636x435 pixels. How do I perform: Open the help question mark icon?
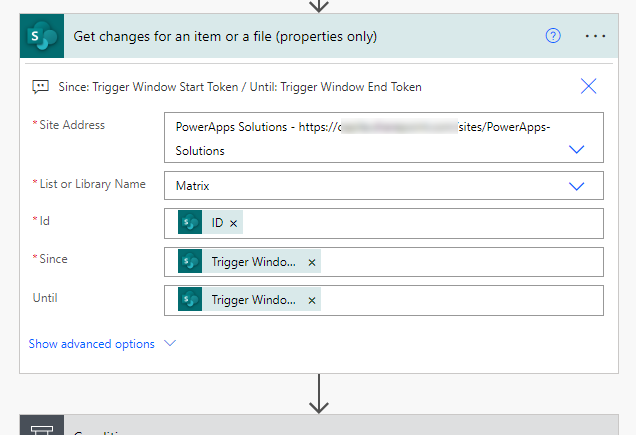(553, 36)
